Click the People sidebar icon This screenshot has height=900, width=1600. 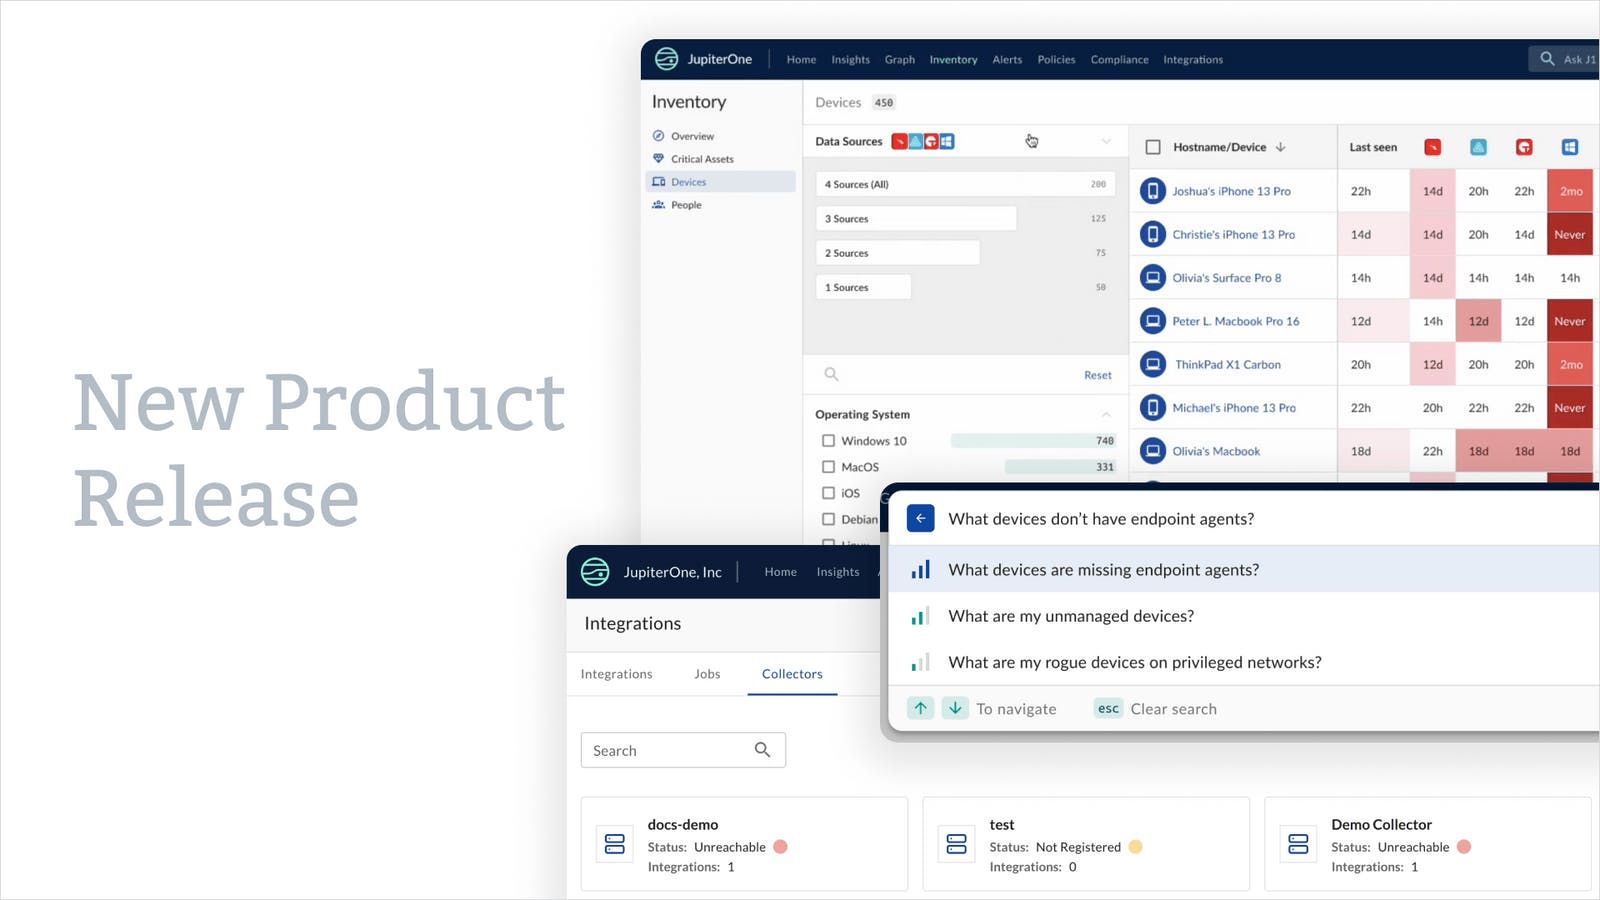[x=658, y=205]
